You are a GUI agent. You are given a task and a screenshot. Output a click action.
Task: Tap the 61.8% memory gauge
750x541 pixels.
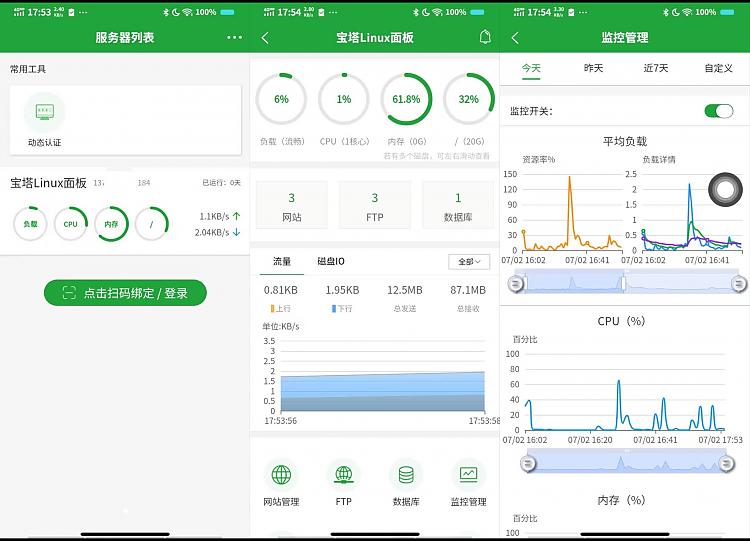[406, 99]
